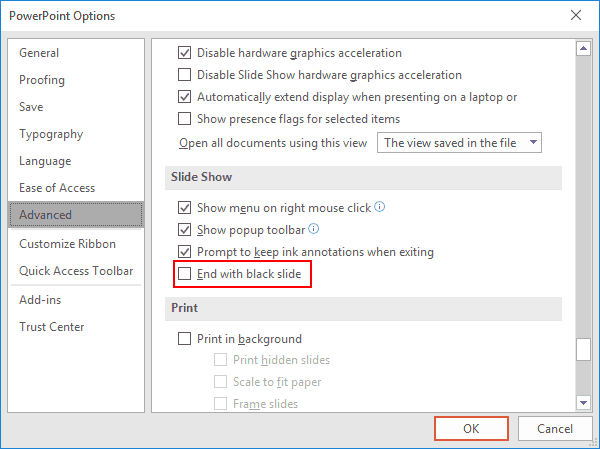This screenshot has width=600, height=449.
Task: Check Disable Slide Show hardware graphics acceleration
Action: click(x=184, y=75)
